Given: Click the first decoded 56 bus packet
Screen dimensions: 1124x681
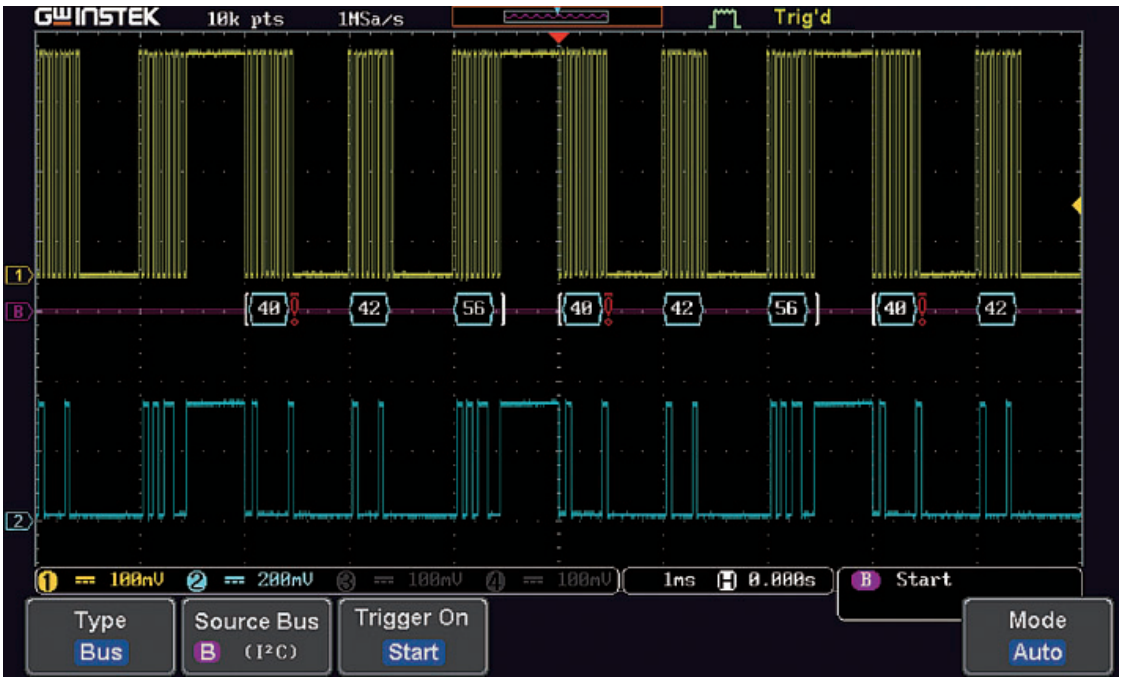Looking at the screenshot, I should [x=474, y=309].
